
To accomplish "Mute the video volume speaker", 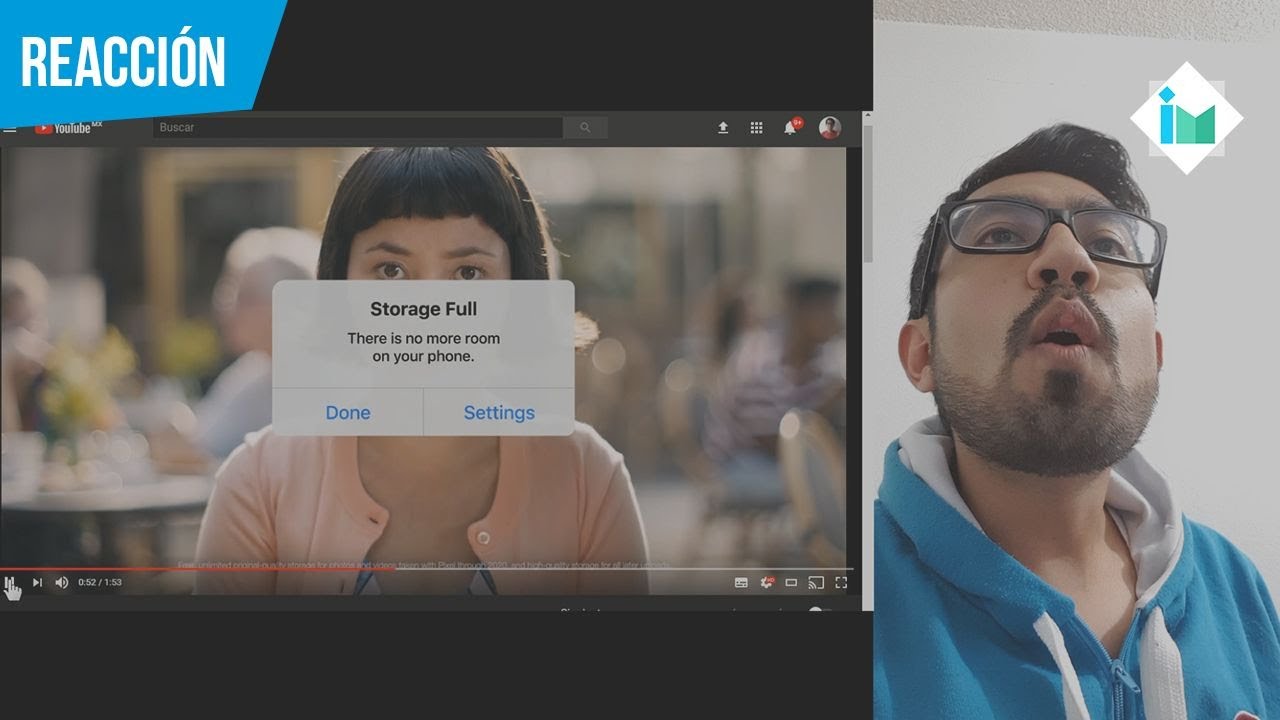I will (61, 582).
